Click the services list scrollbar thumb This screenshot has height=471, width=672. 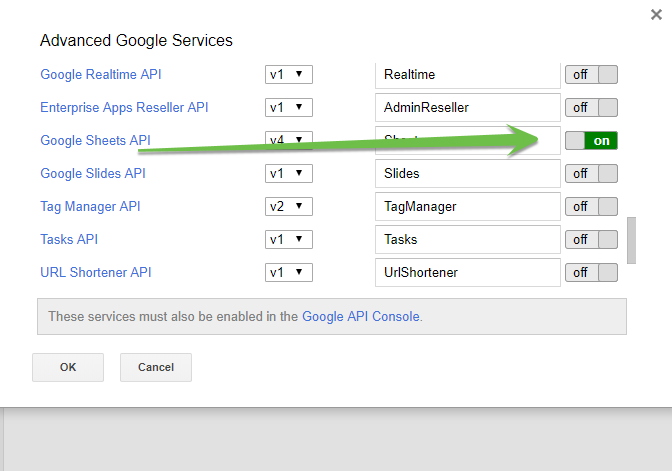(x=631, y=240)
